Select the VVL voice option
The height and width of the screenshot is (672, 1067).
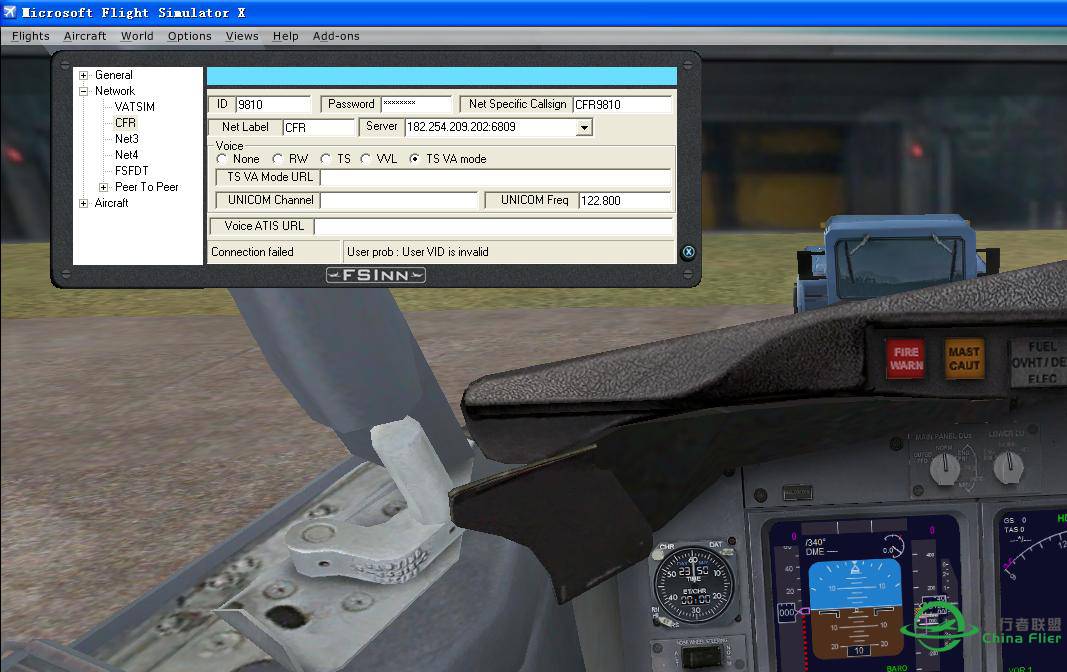[x=365, y=158]
